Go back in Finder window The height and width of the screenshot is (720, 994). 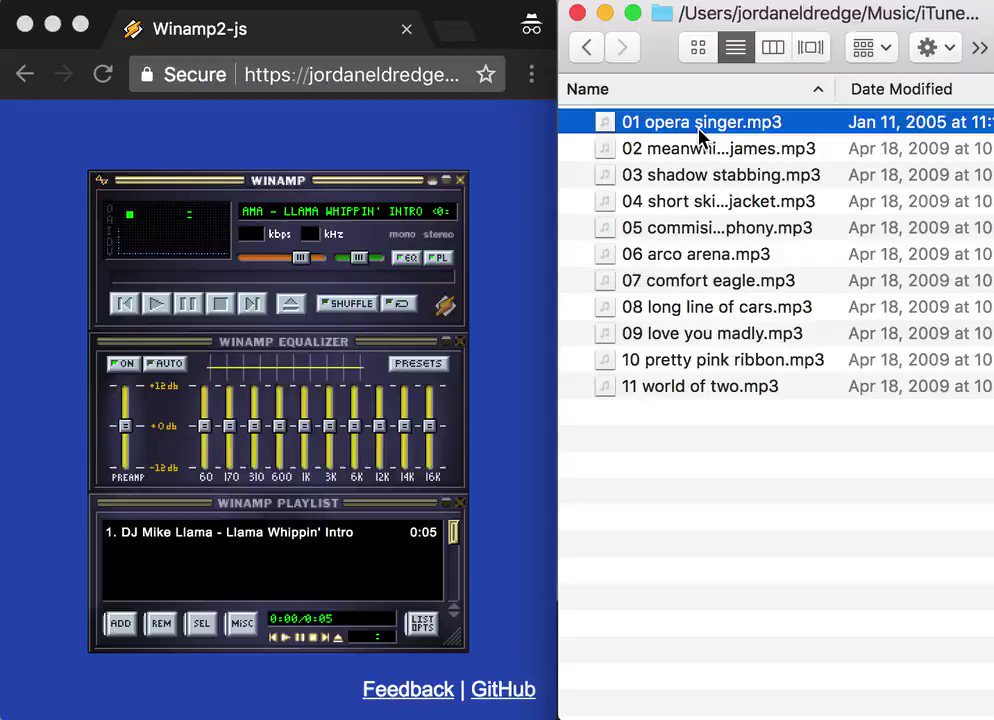(x=587, y=47)
